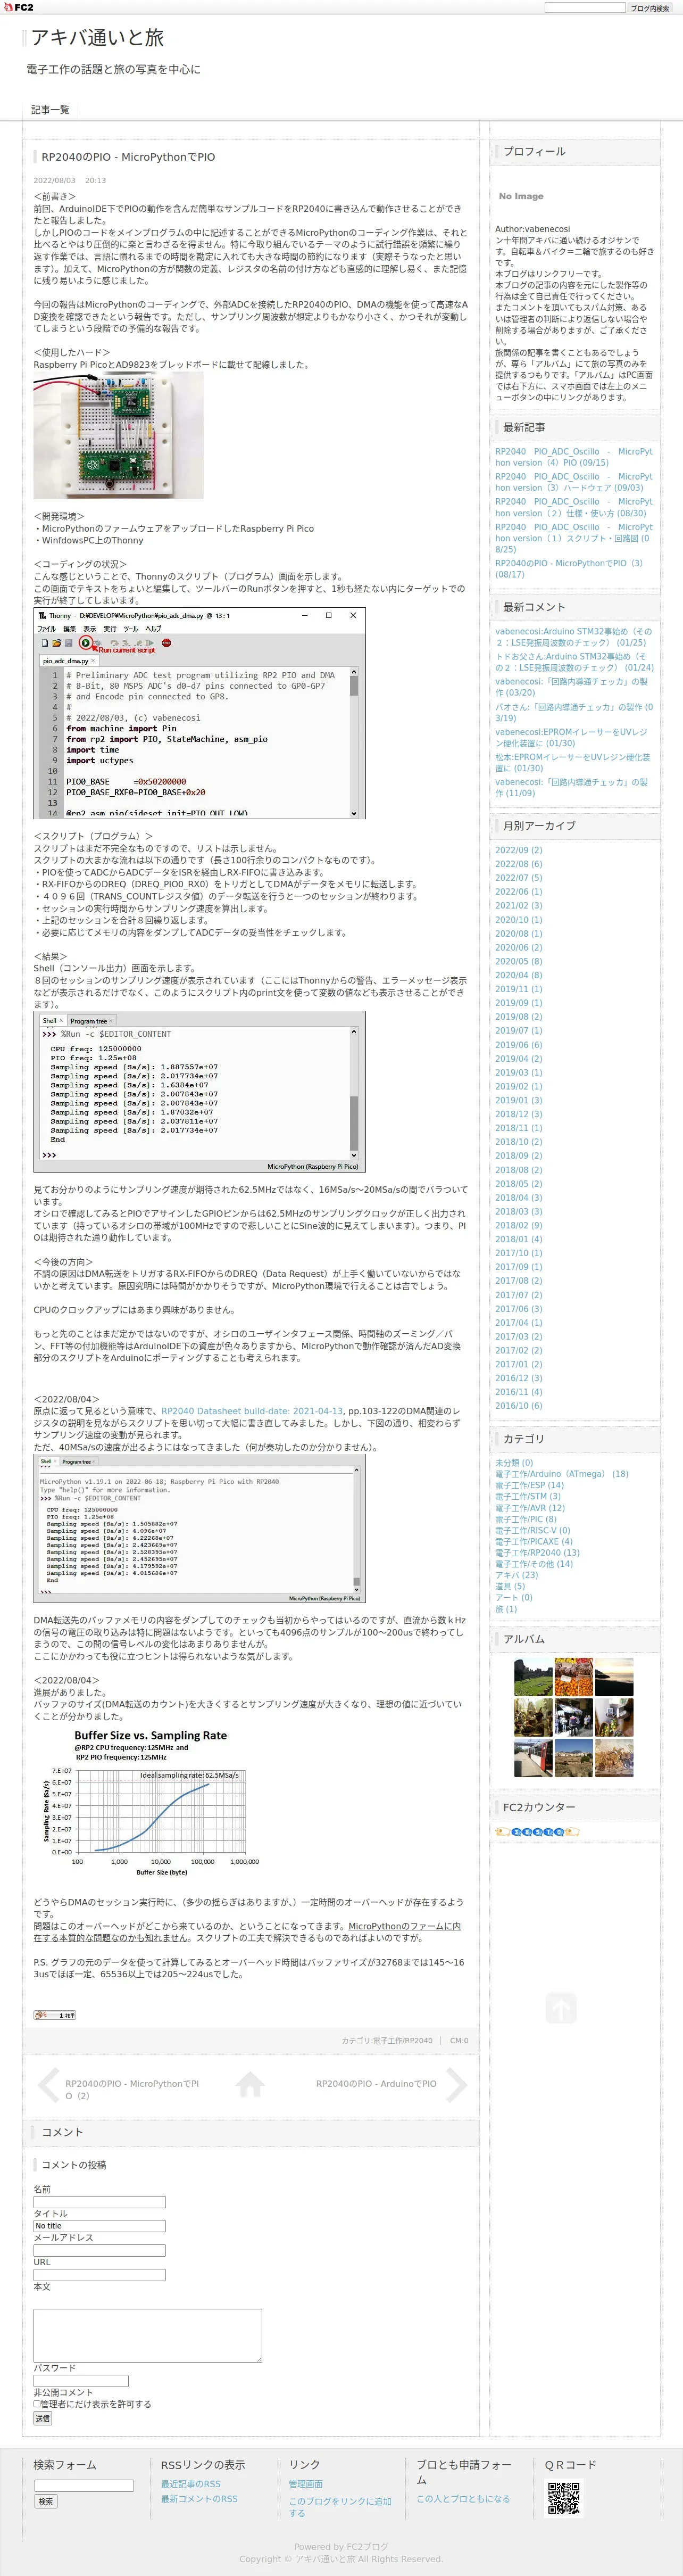This screenshot has width=683, height=2576.
Task: Click the ブログ内検索 button
Action: point(650,8)
